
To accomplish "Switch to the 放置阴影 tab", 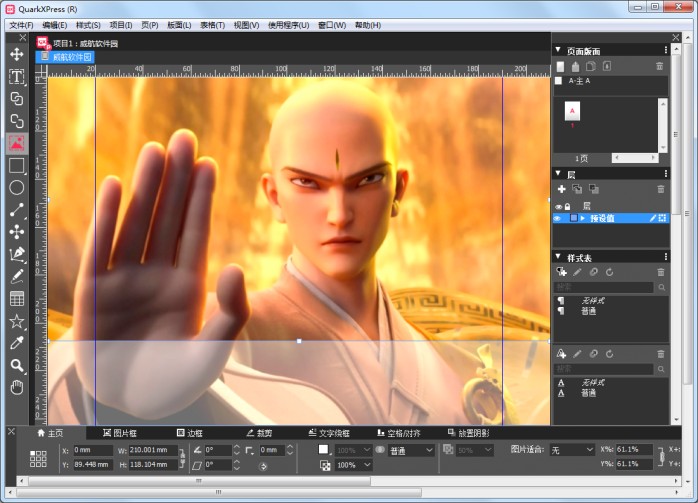I will [468, 433].
